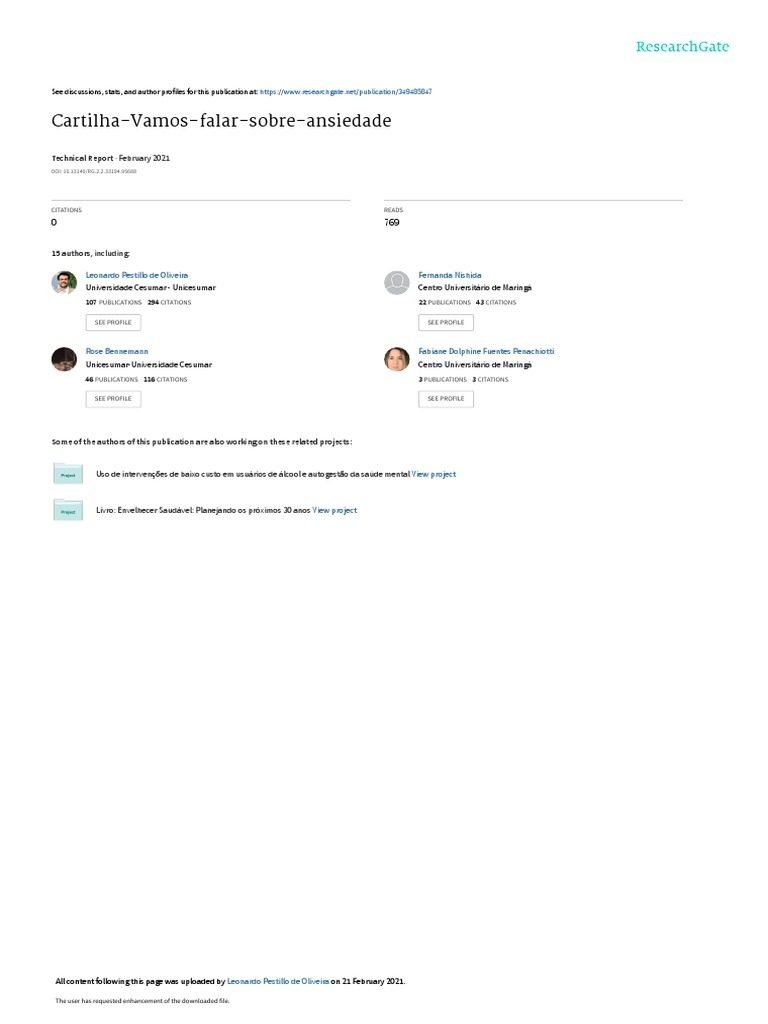Click See Profile under Rose Bennemann
768x1024 pixels.
113,399
